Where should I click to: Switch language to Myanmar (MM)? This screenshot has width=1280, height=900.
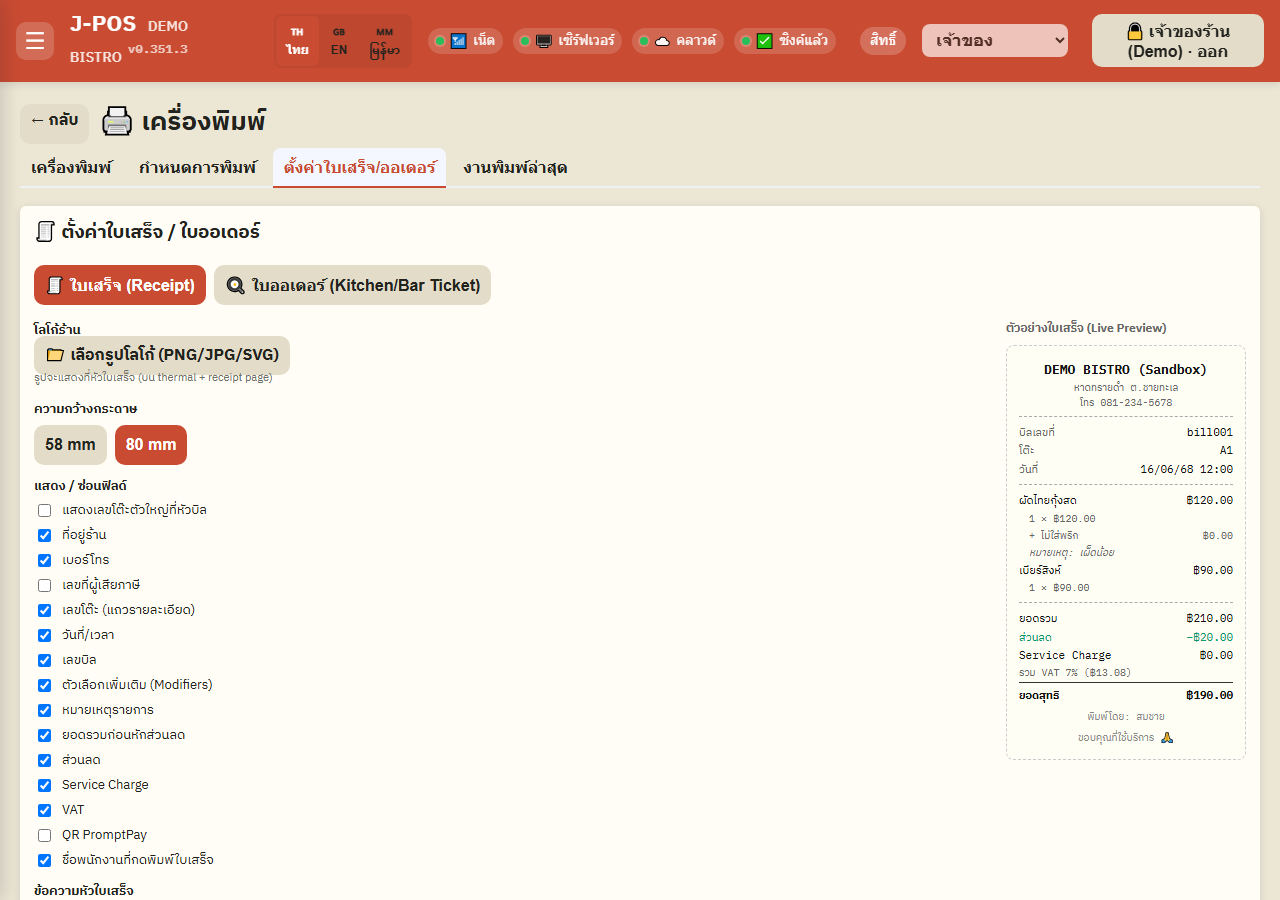[384, 41]
